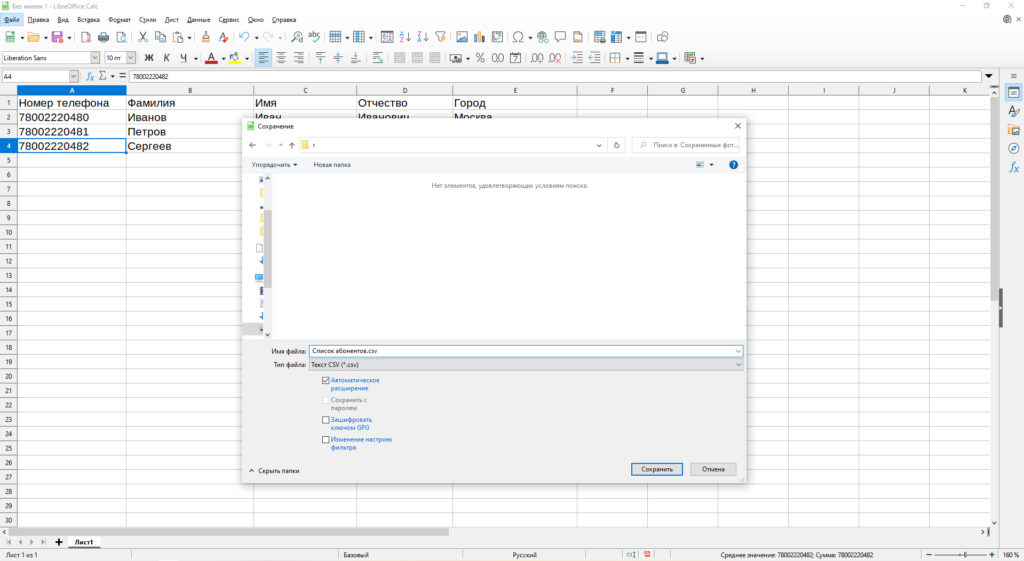Image resolution: width=1024 pixels, height=561 pixels.
Task: Open the Function Wizard fx icon
Action: click(x=90, y=76)
